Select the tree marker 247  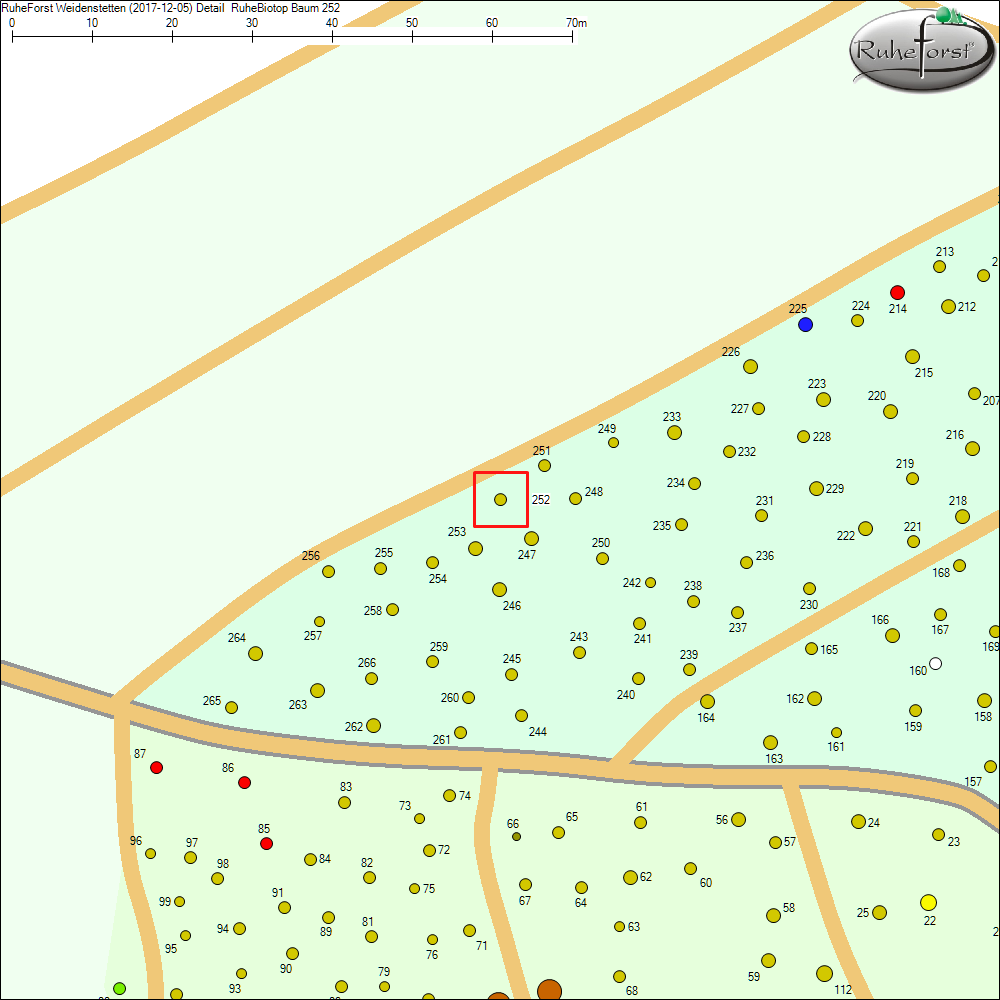[x=531, y=538]
